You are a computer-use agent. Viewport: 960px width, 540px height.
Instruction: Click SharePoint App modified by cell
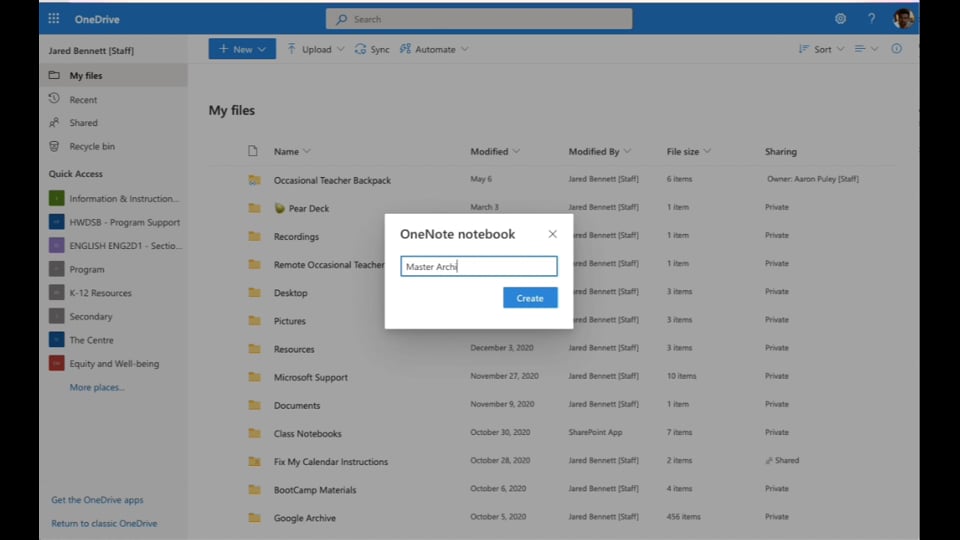click(x=595, y=432)
